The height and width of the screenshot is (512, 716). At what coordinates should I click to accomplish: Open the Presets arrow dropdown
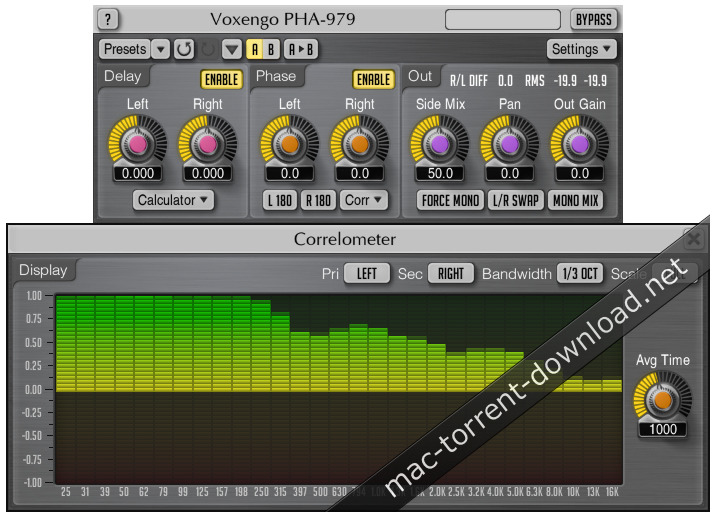161,49
